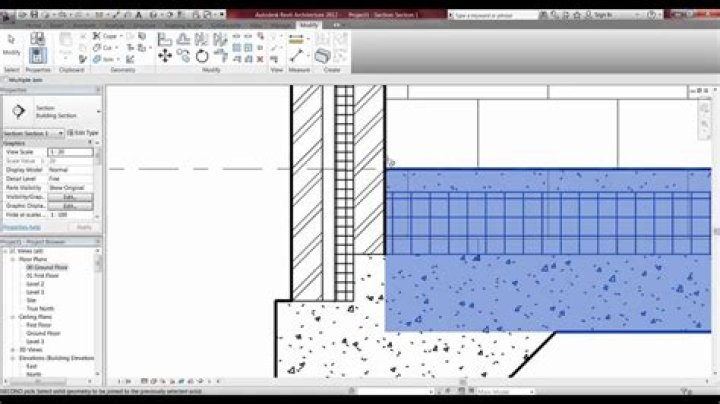
Task: Collapse the Ceiling Plans tree node
Action: pyautogui.click(x=13, y=317)
